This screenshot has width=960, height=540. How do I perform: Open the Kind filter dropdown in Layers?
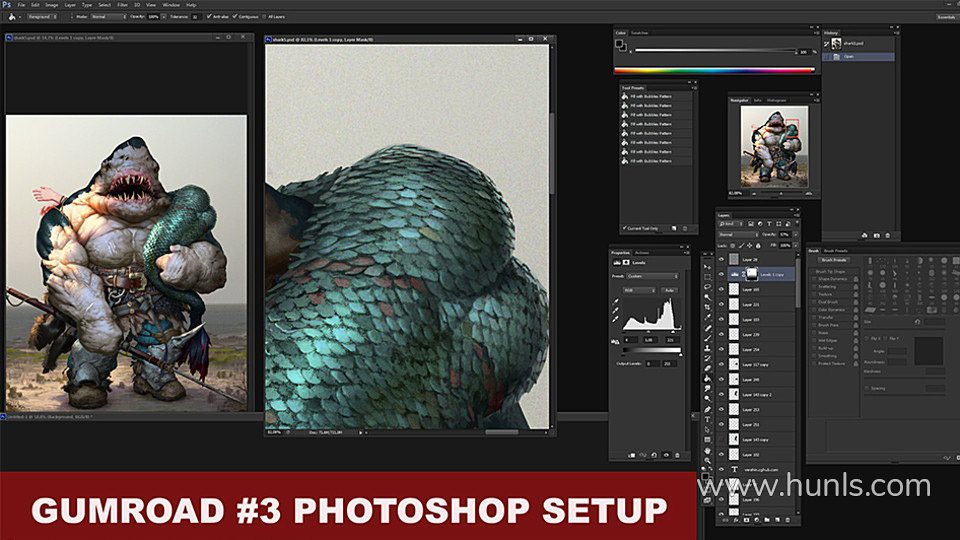[x=731, y=223]
